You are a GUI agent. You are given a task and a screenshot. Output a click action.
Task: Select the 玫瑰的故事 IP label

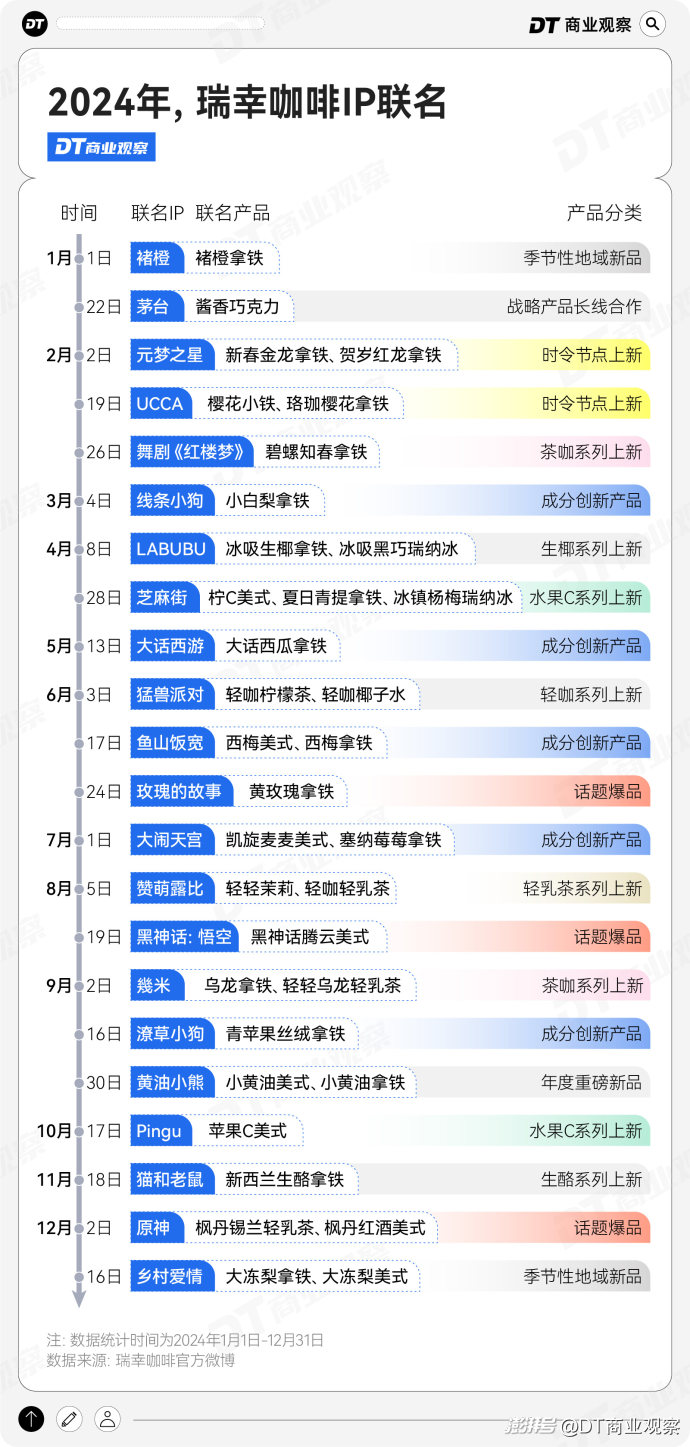pyautogui.click(x=181, y=791)
